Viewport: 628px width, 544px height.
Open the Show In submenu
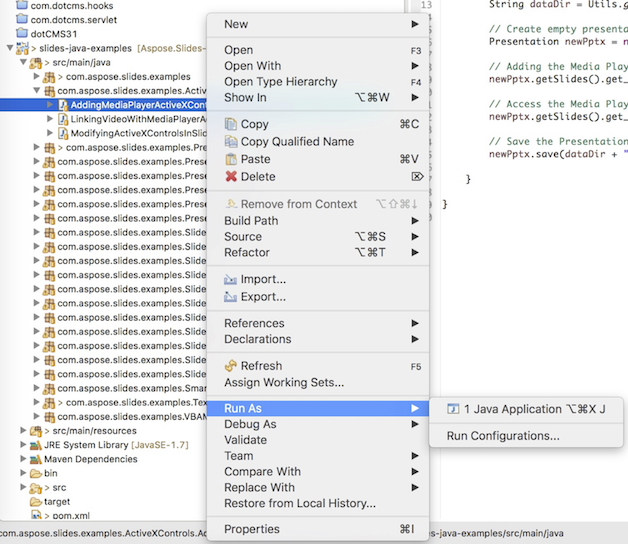(x=318, y=97)
